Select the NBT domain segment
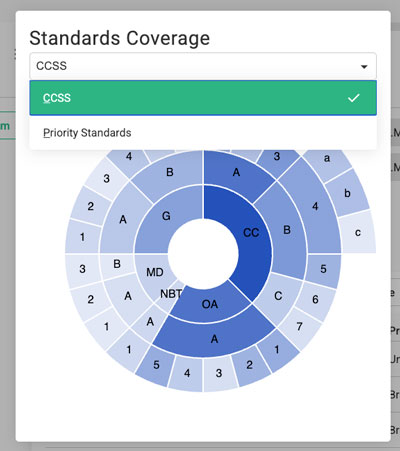Image resolution: width=400 pixels, height=451 pixels. click(x=171, y=294)
